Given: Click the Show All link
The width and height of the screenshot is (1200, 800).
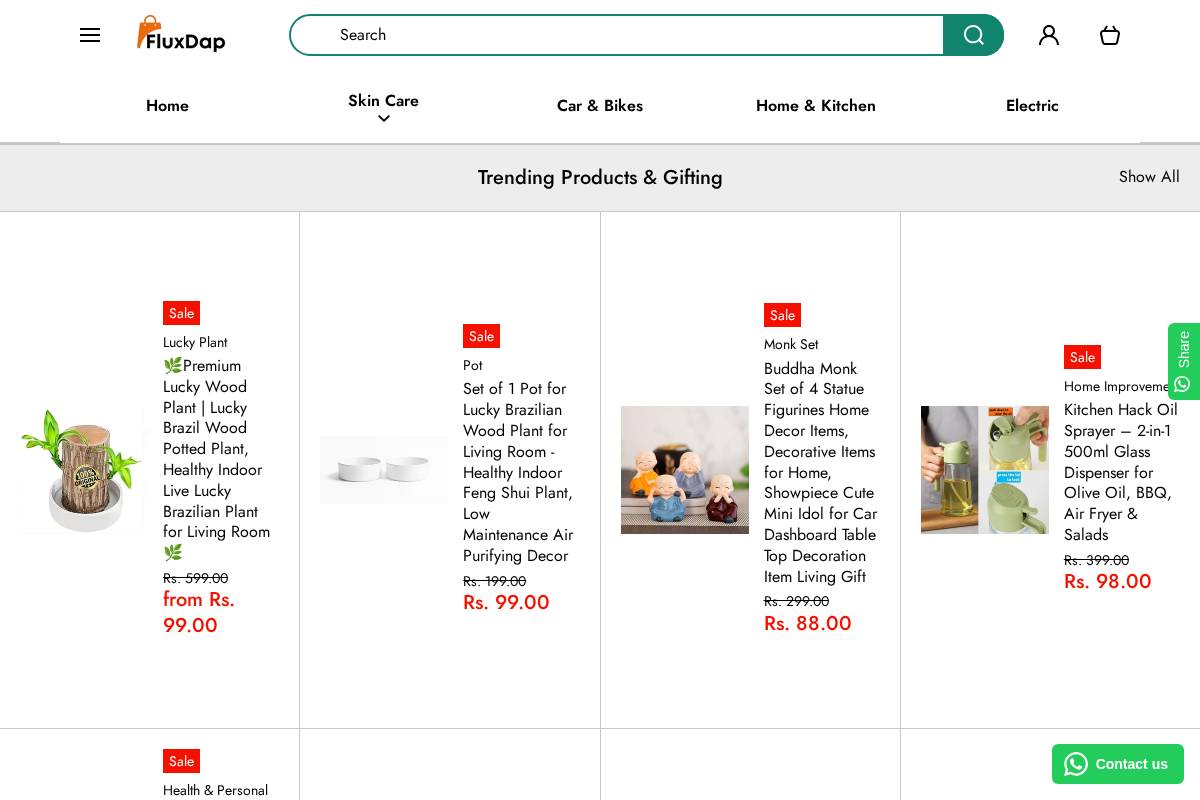Looking at the screenshot, I should [x=1149, y=177].
